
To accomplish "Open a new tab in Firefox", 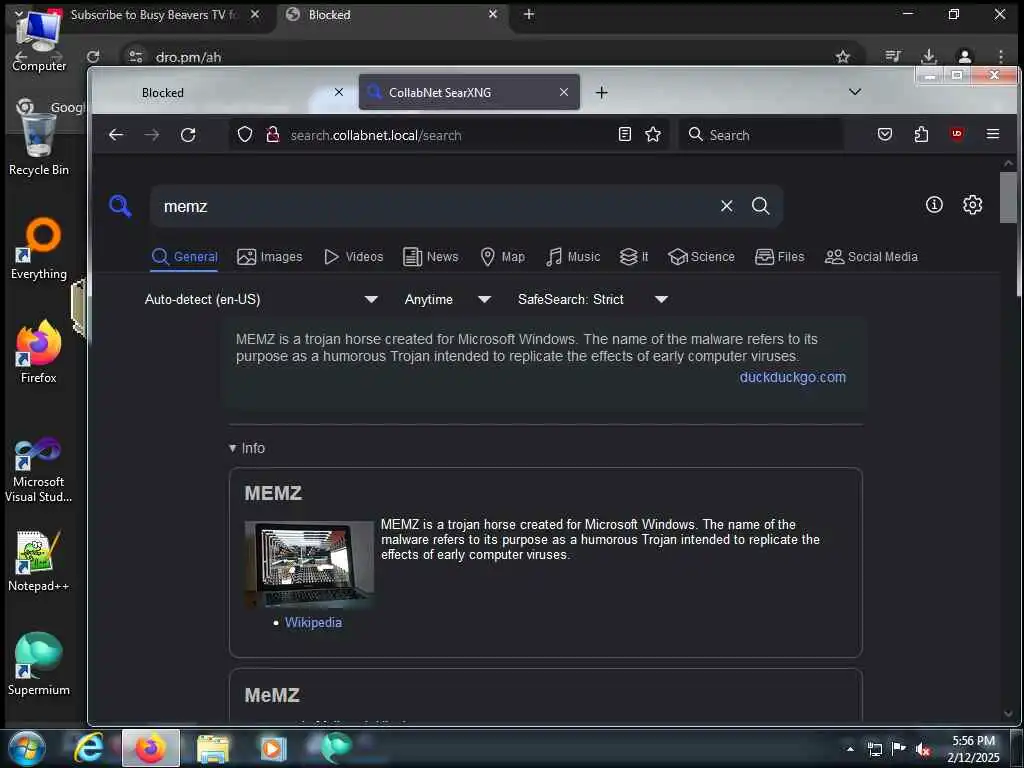I will click(x=601, y=93).
